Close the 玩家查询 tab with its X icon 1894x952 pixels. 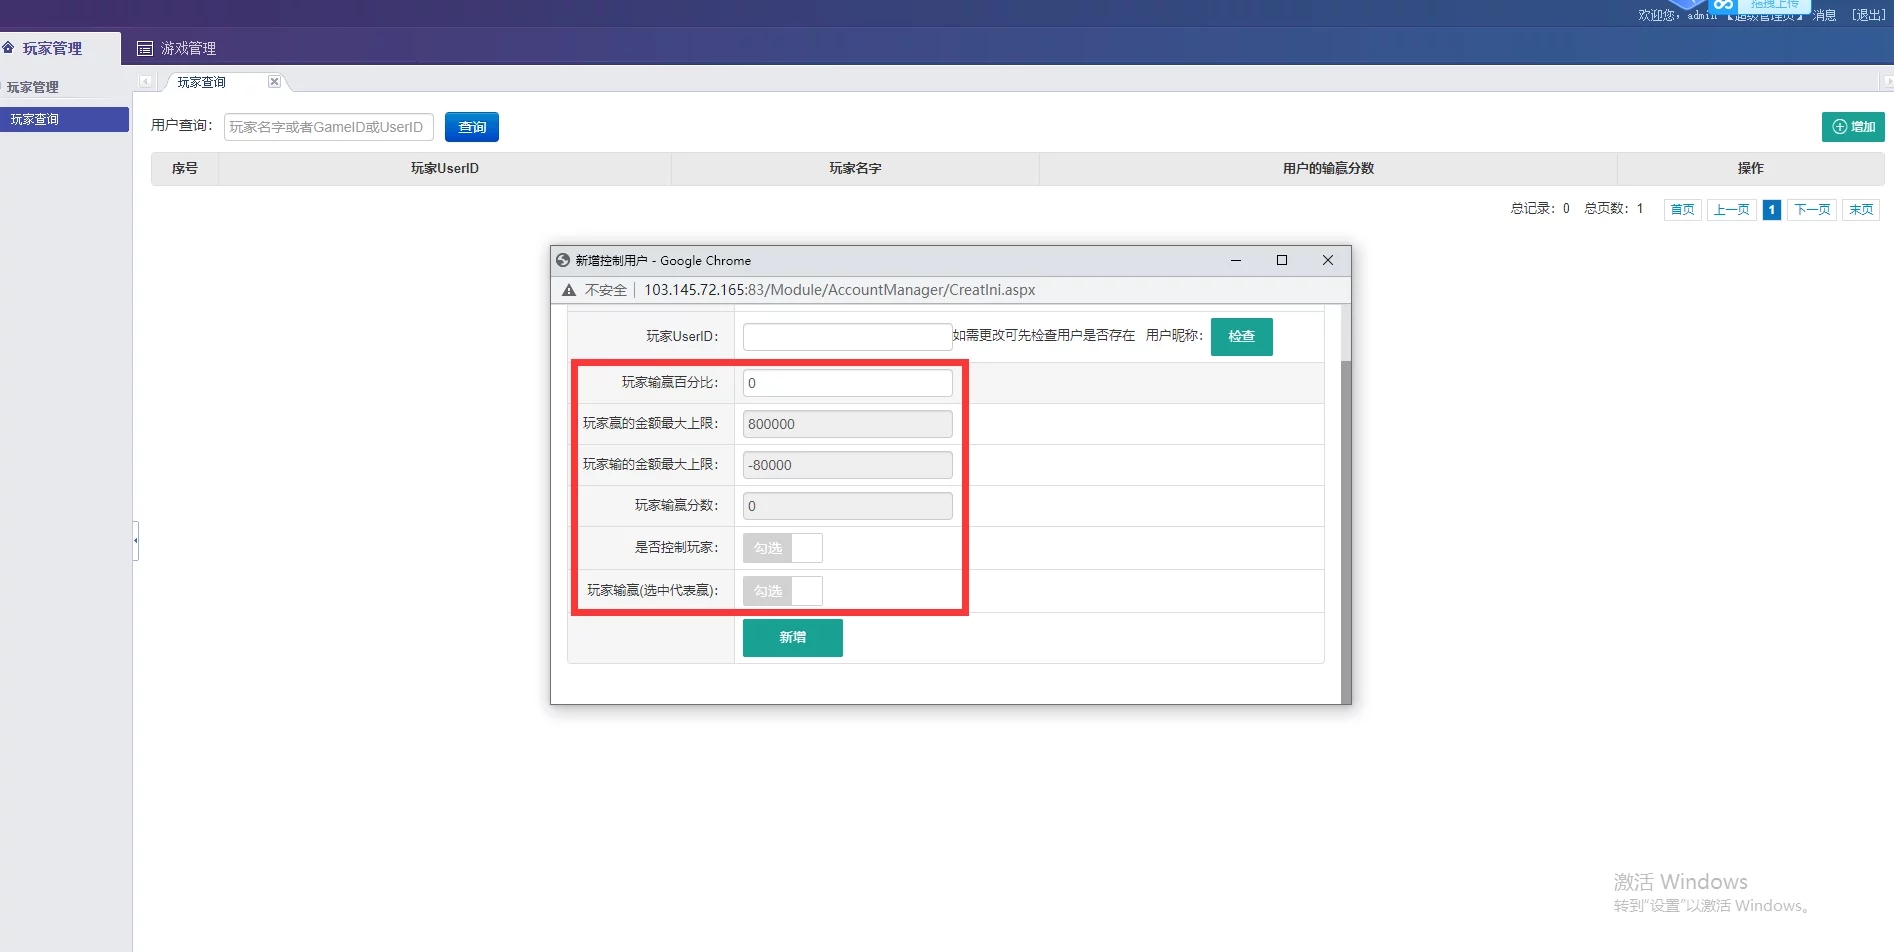[x=274, y=82]
